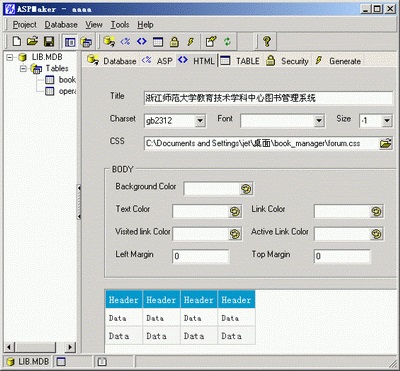Open the View menu

tap(94, 25)
